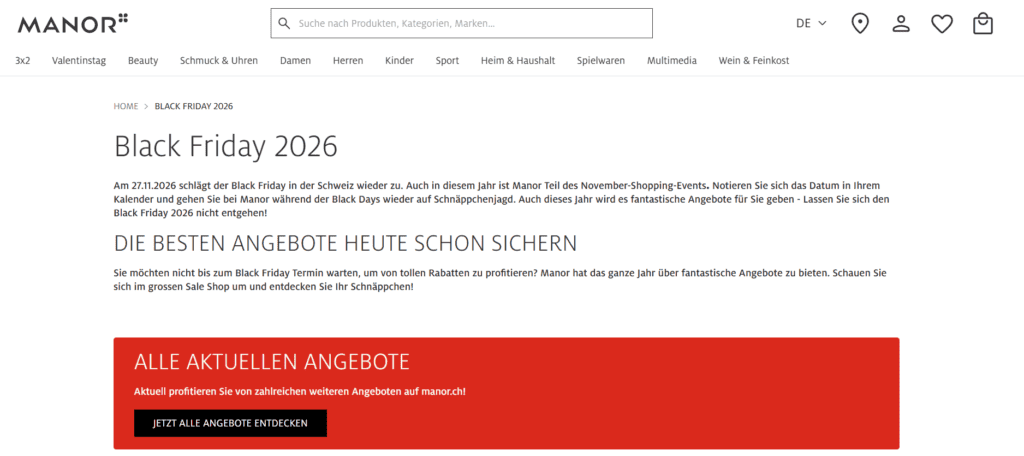
Task: Open the Kinder category
Action: click(400, 61)
